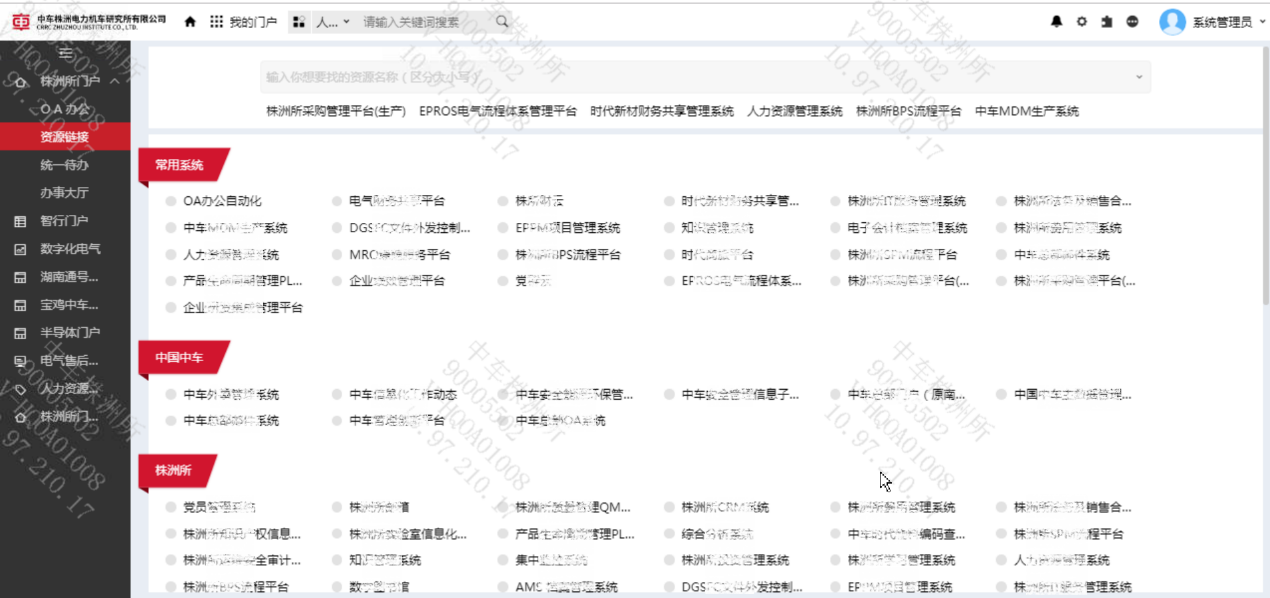Click the 智行门户 sidebar icon
Screen dimensions: 1270x598
click(x=20, y=221)
